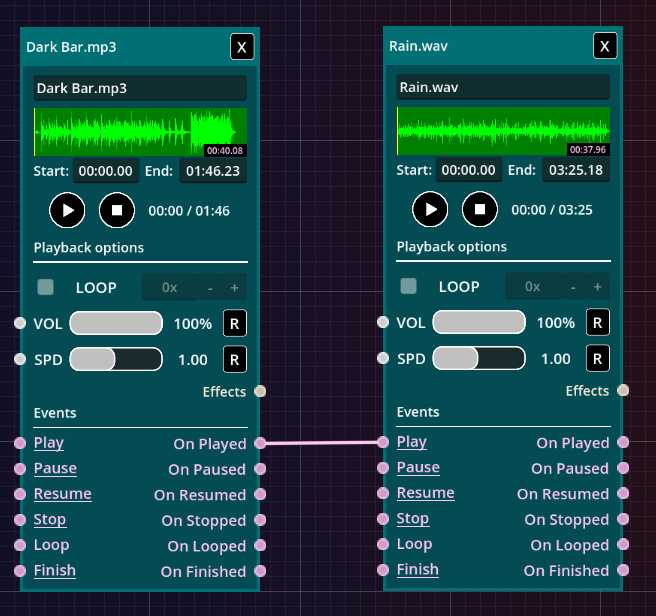
Task: Click Rain.wav volume slider
Action: click(478, 323)
